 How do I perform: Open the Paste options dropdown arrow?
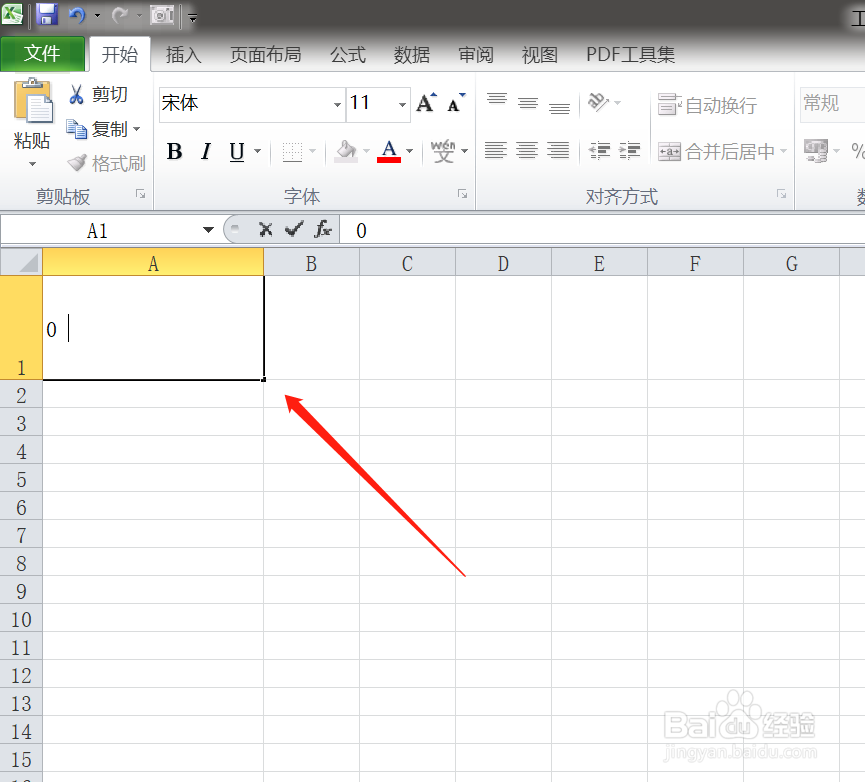(x=33, y=164)
